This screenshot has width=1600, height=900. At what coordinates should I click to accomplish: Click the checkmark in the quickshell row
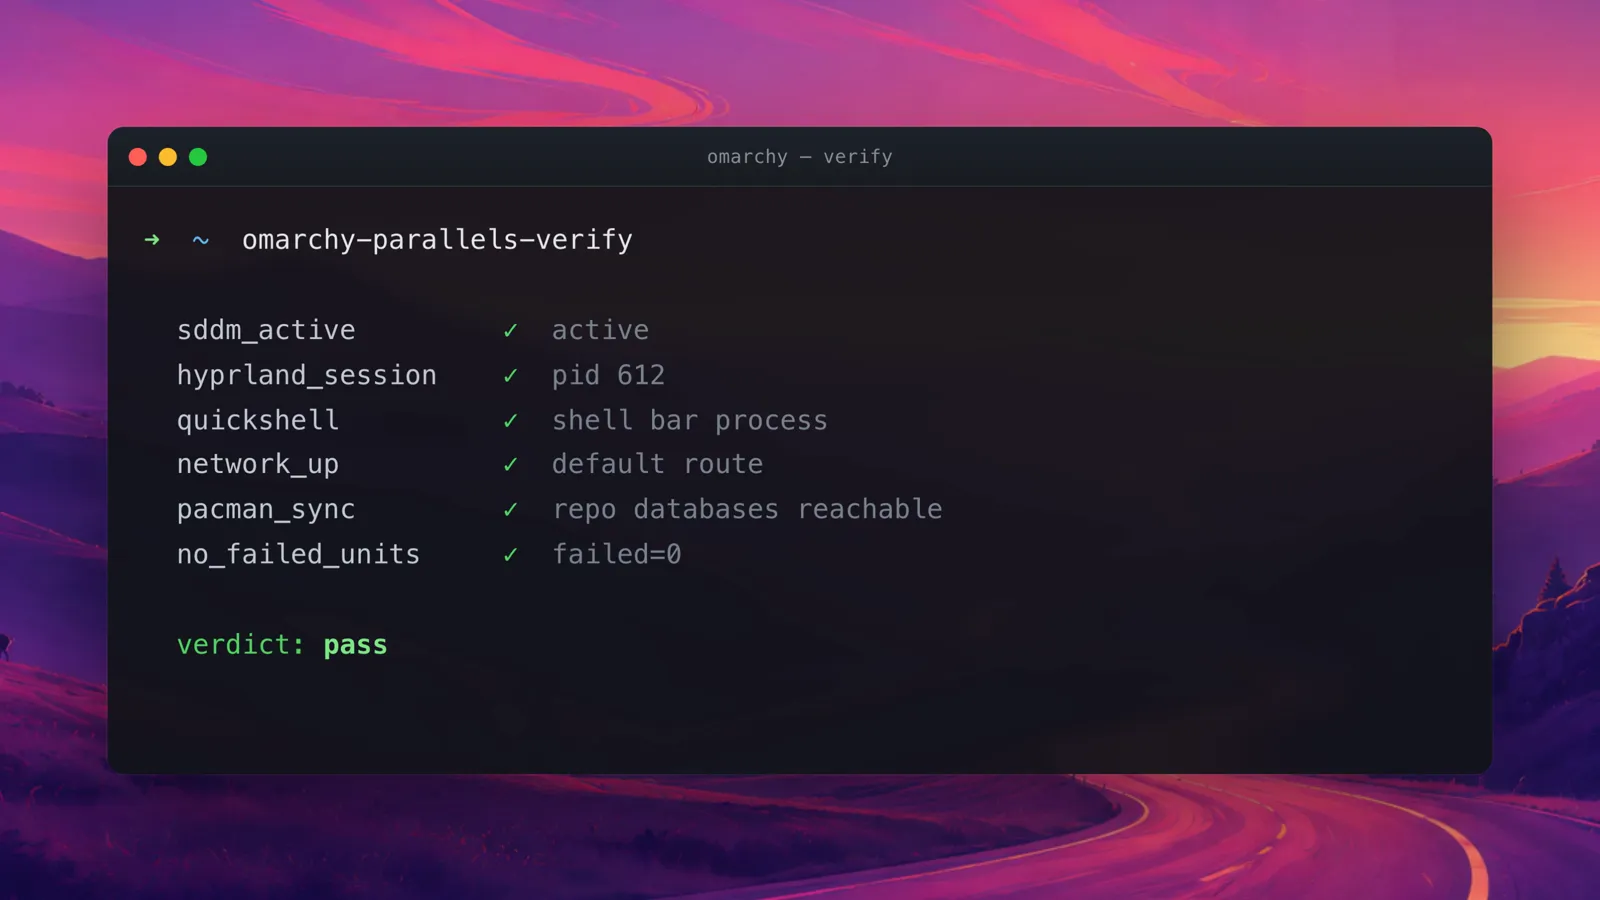[x=510, y=420]
